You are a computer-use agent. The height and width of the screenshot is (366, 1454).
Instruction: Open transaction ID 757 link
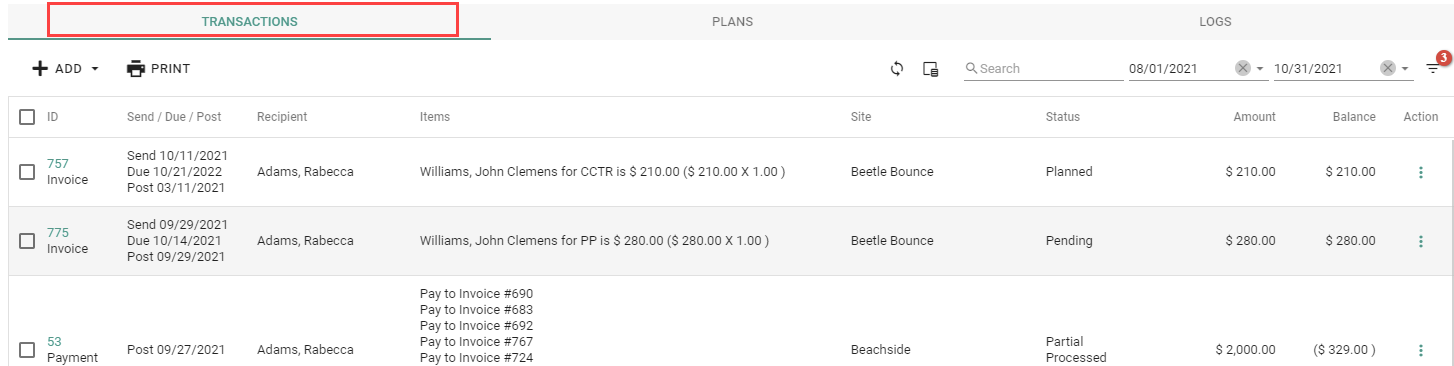(58, 163)
